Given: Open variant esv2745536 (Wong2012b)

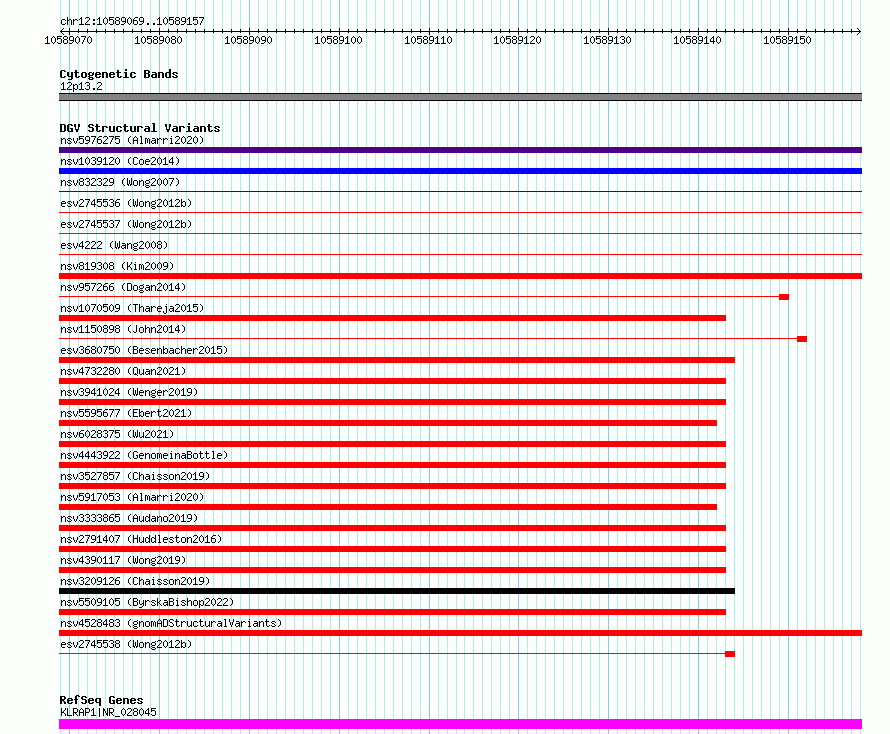Looking at the screenshot, I should click(x=126, y=203).
